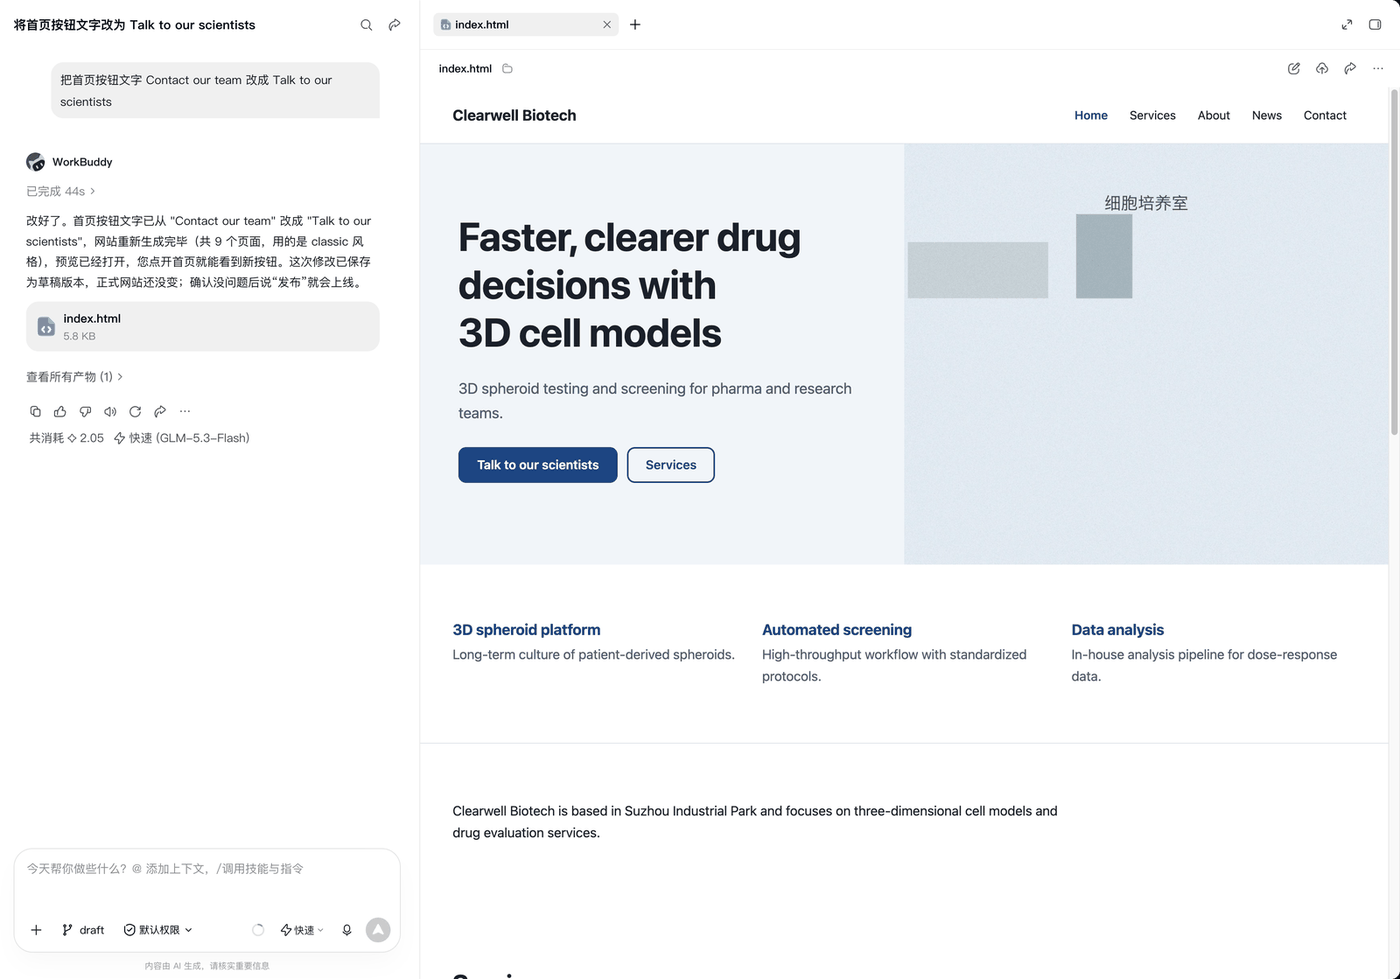The image size is (1400, 979).
Task: Click the upload publish cloud icon
Action: [1322, 68]
